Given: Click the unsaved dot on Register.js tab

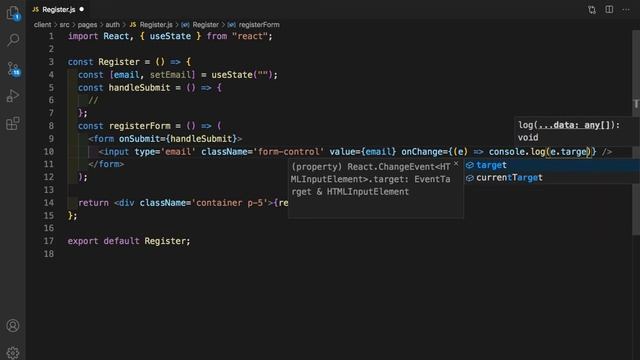Looking at the screenshot, I should (x=82, y=9).
